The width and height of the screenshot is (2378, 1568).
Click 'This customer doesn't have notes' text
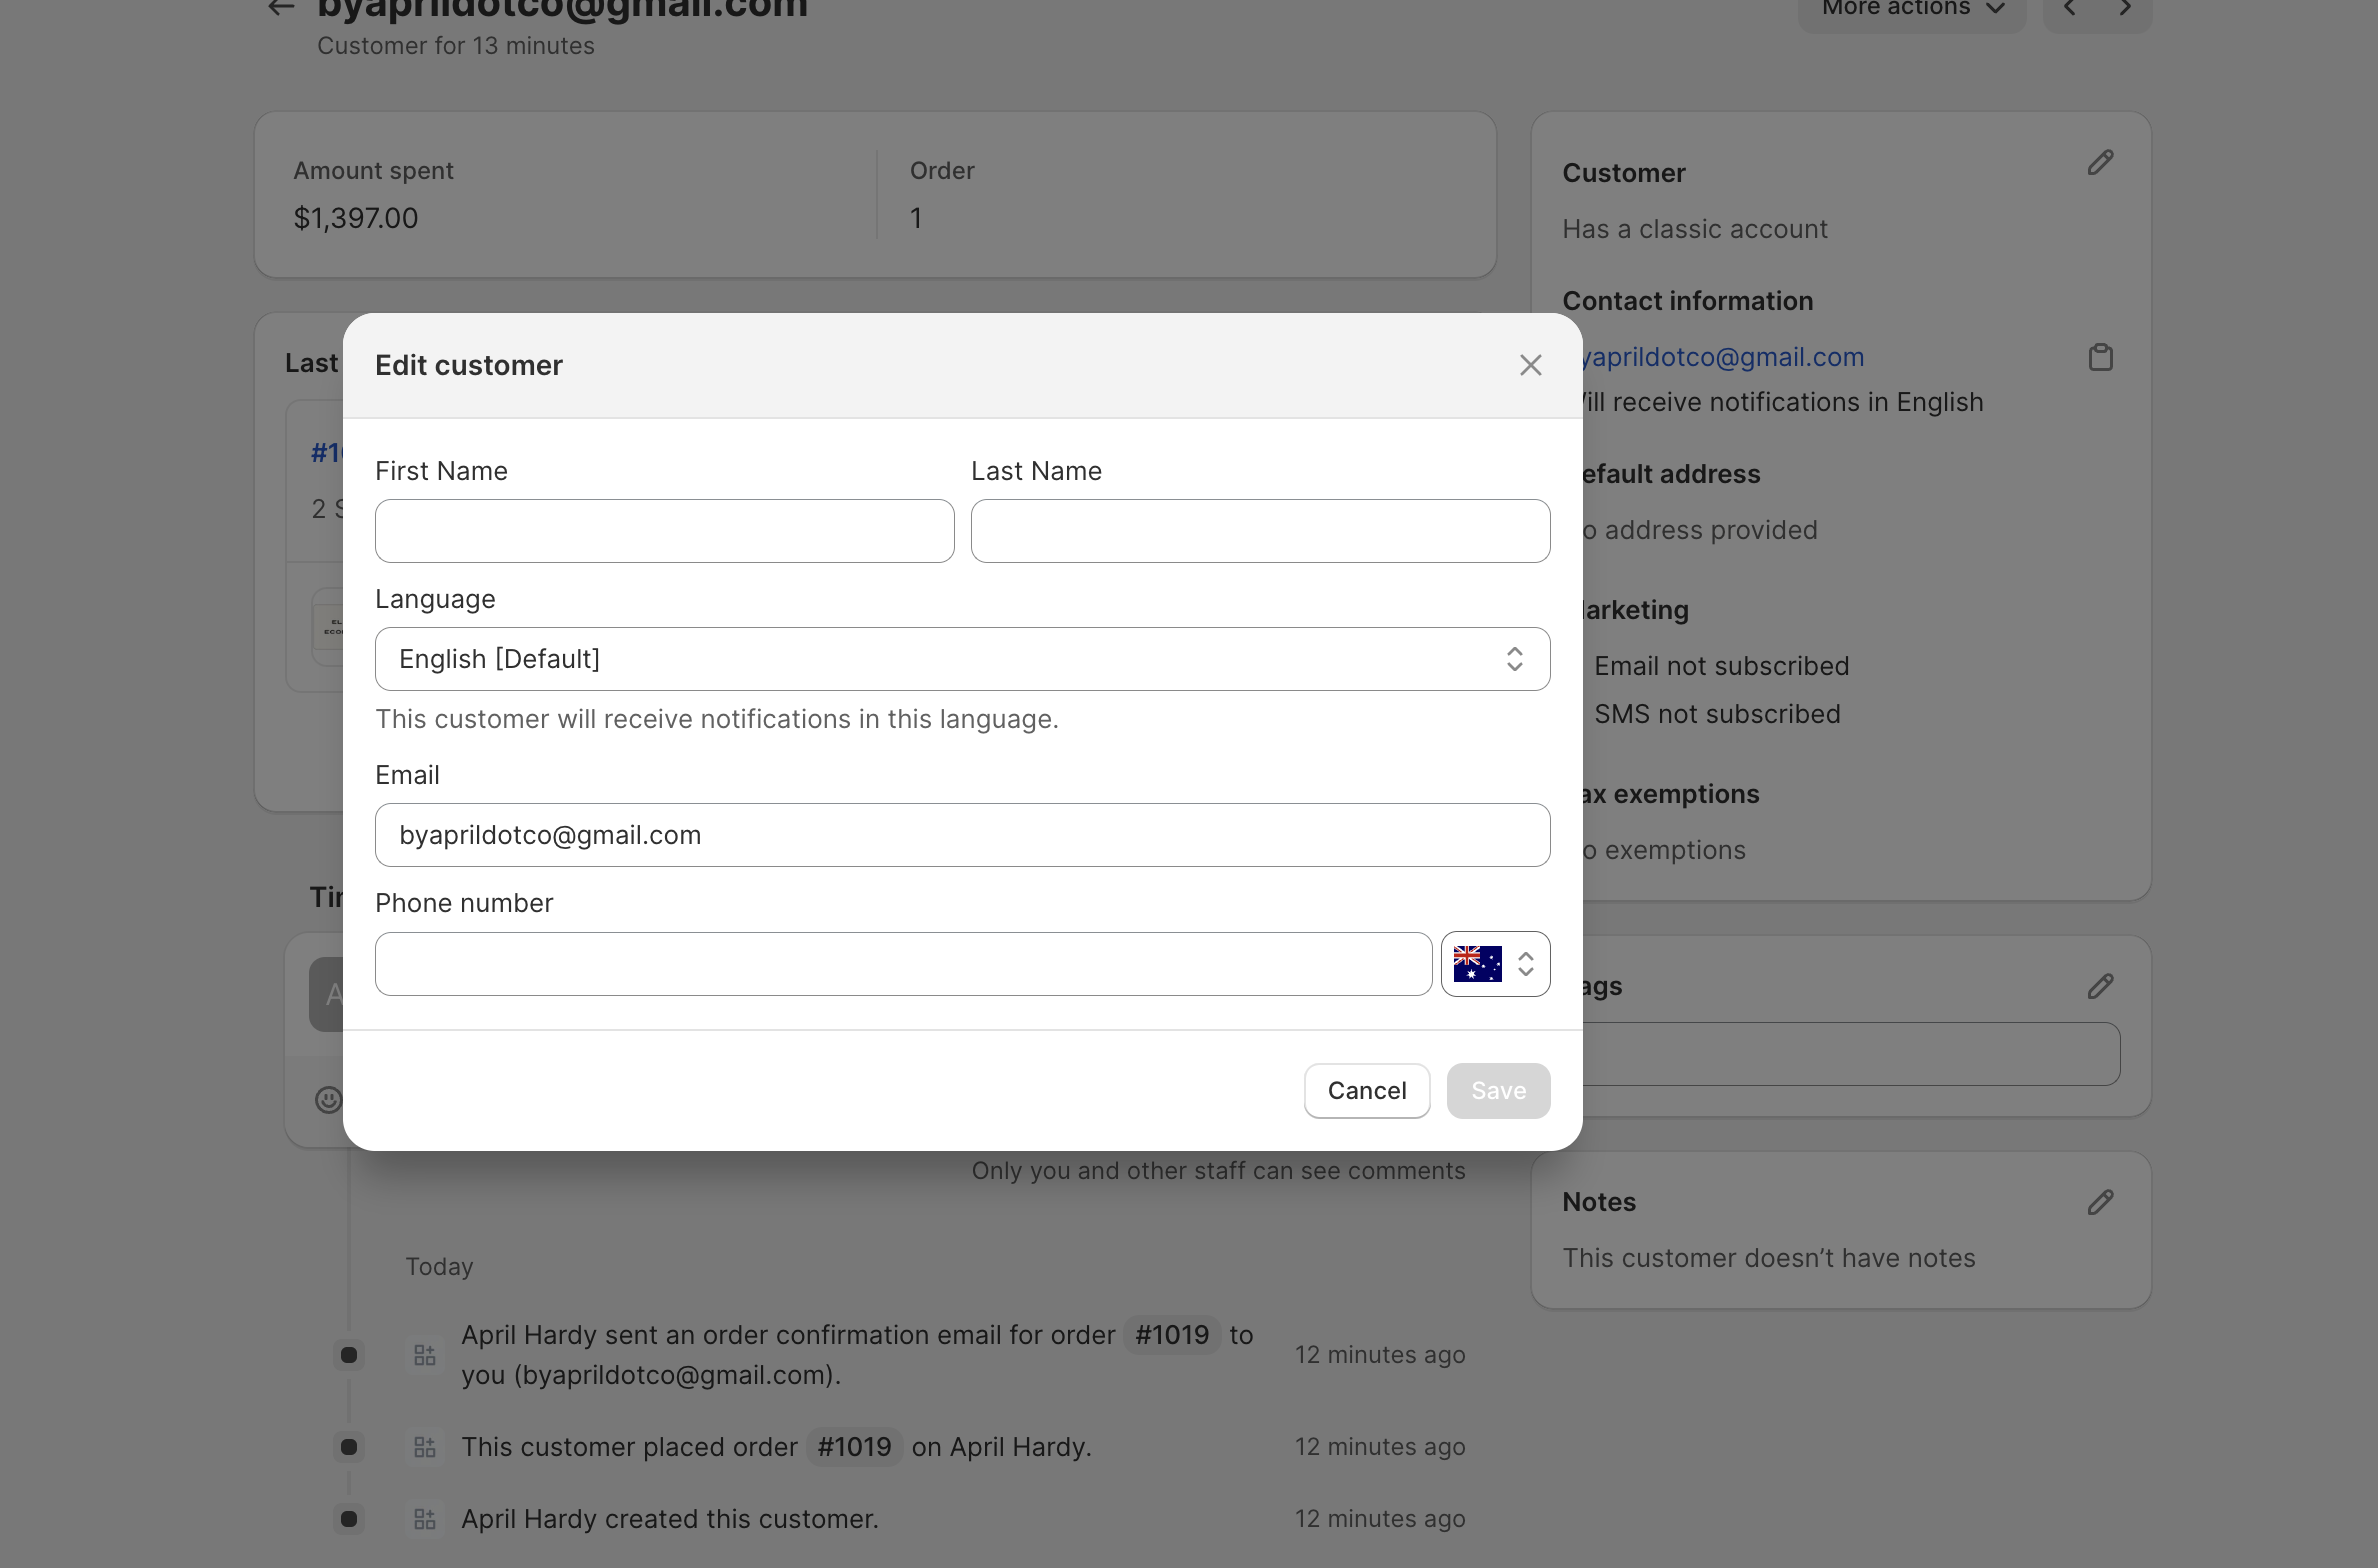click(x=1769, y=1258)
